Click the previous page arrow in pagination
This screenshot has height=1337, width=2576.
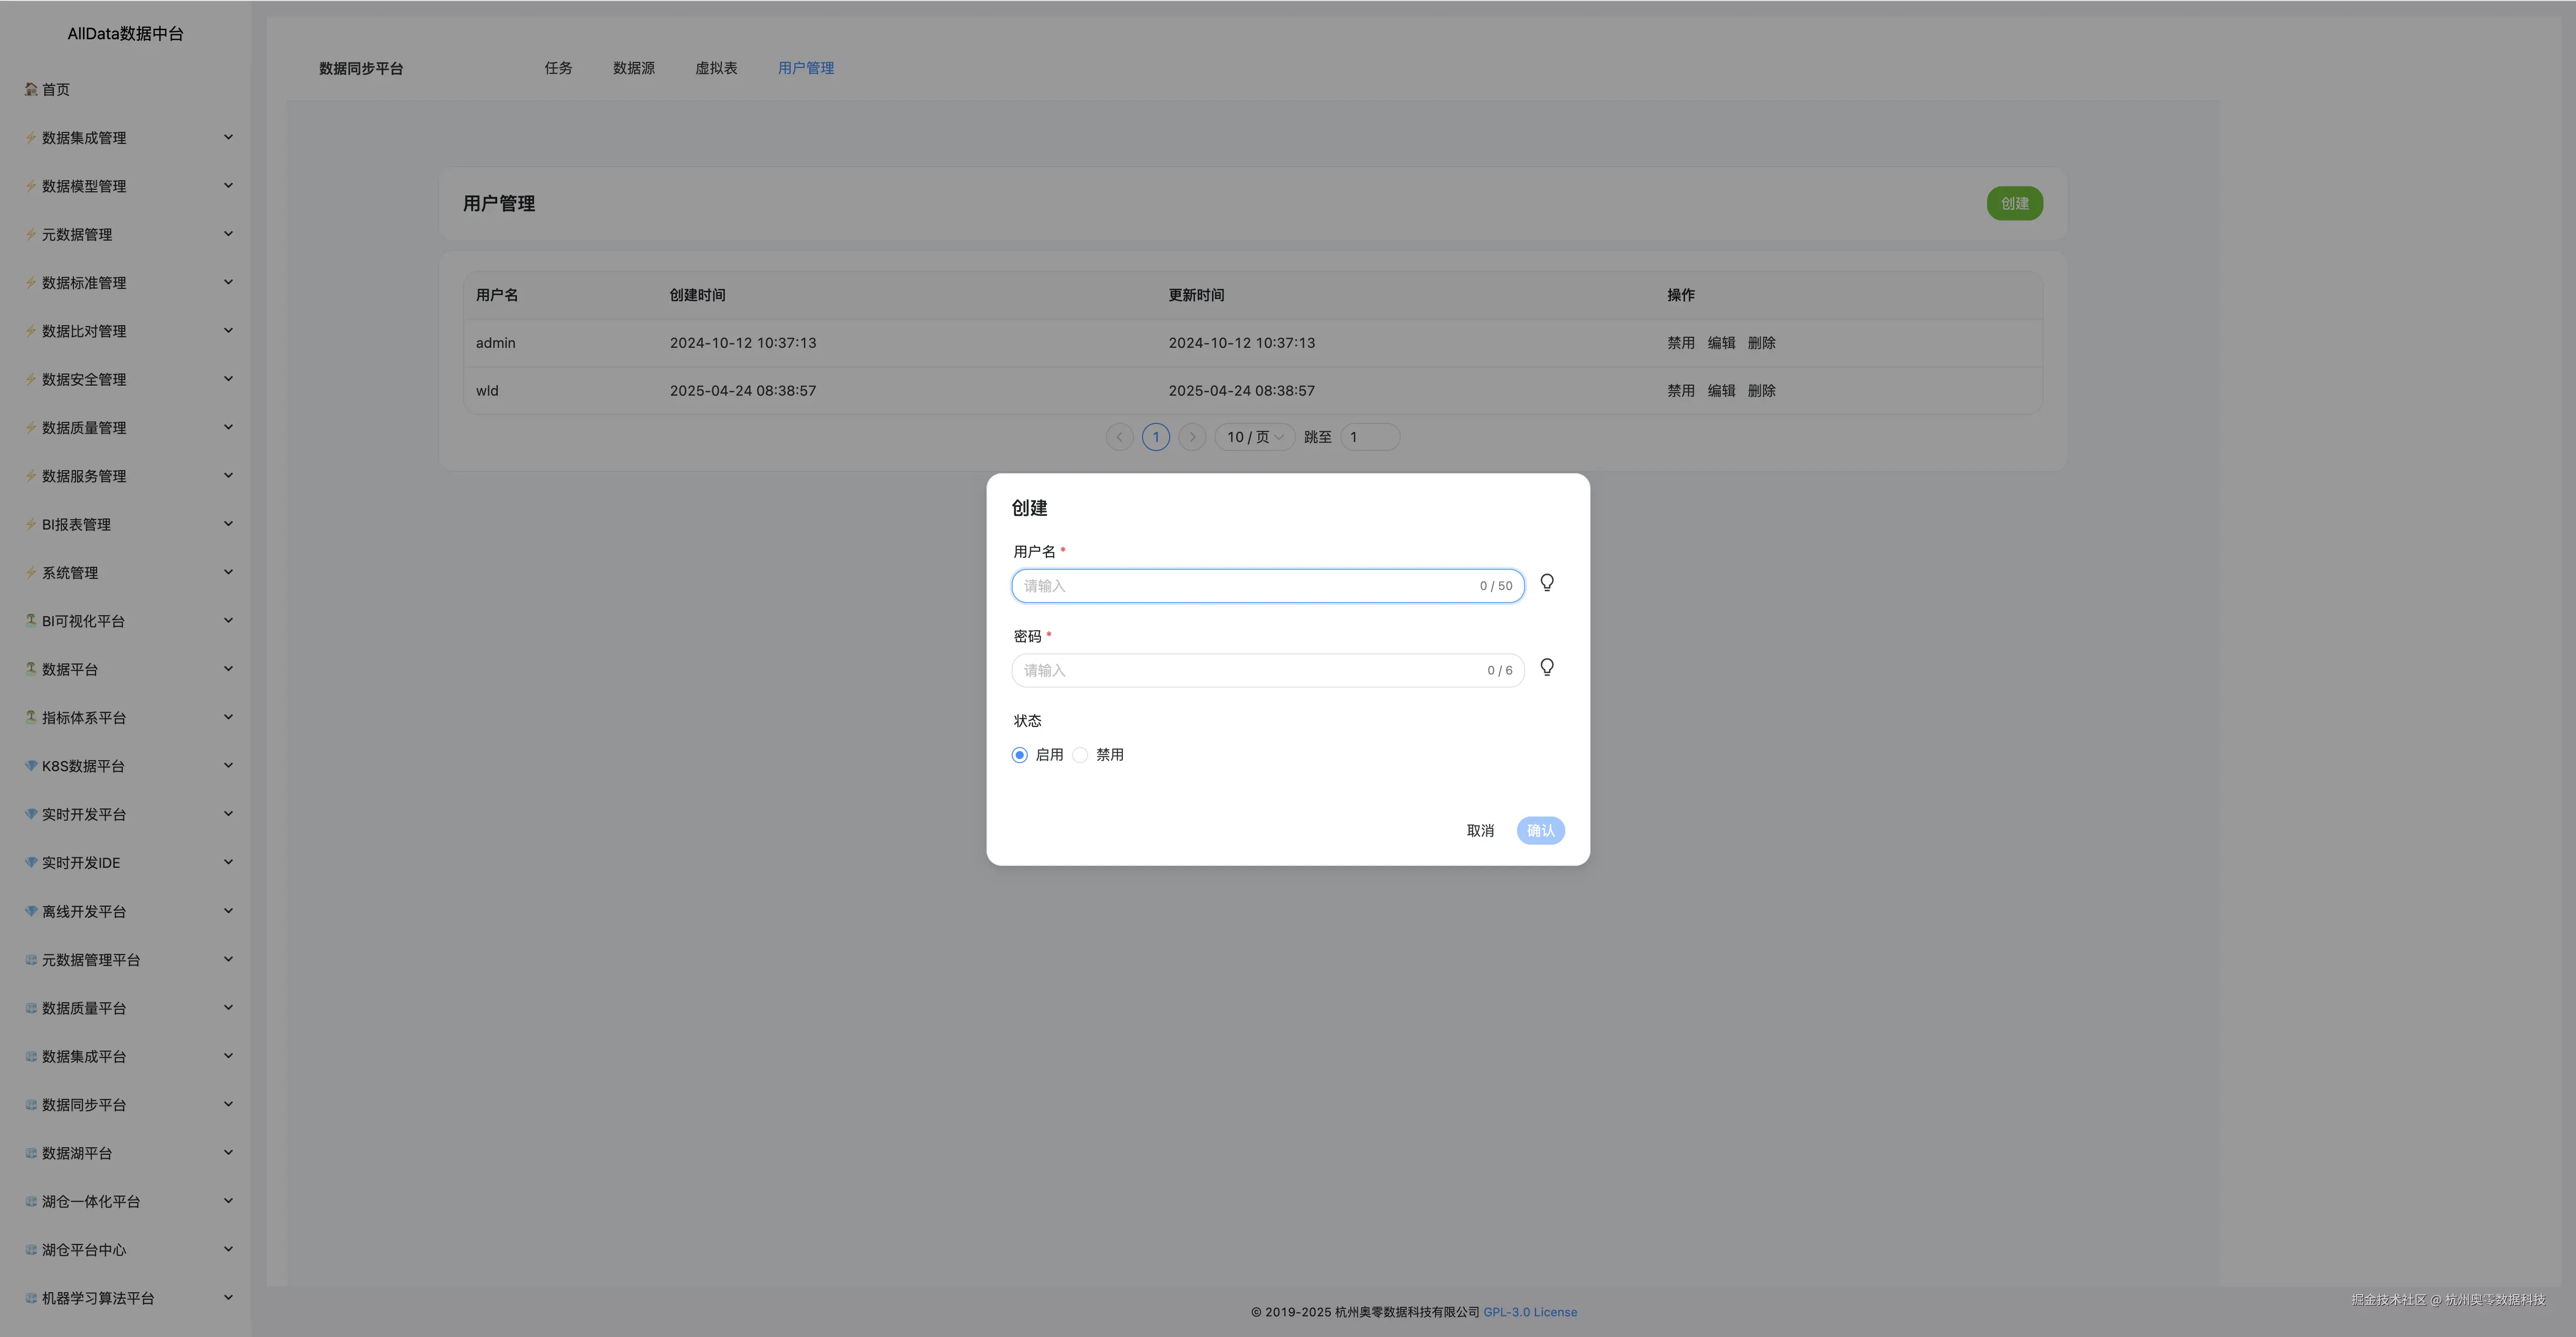[x=1119, y=437]
